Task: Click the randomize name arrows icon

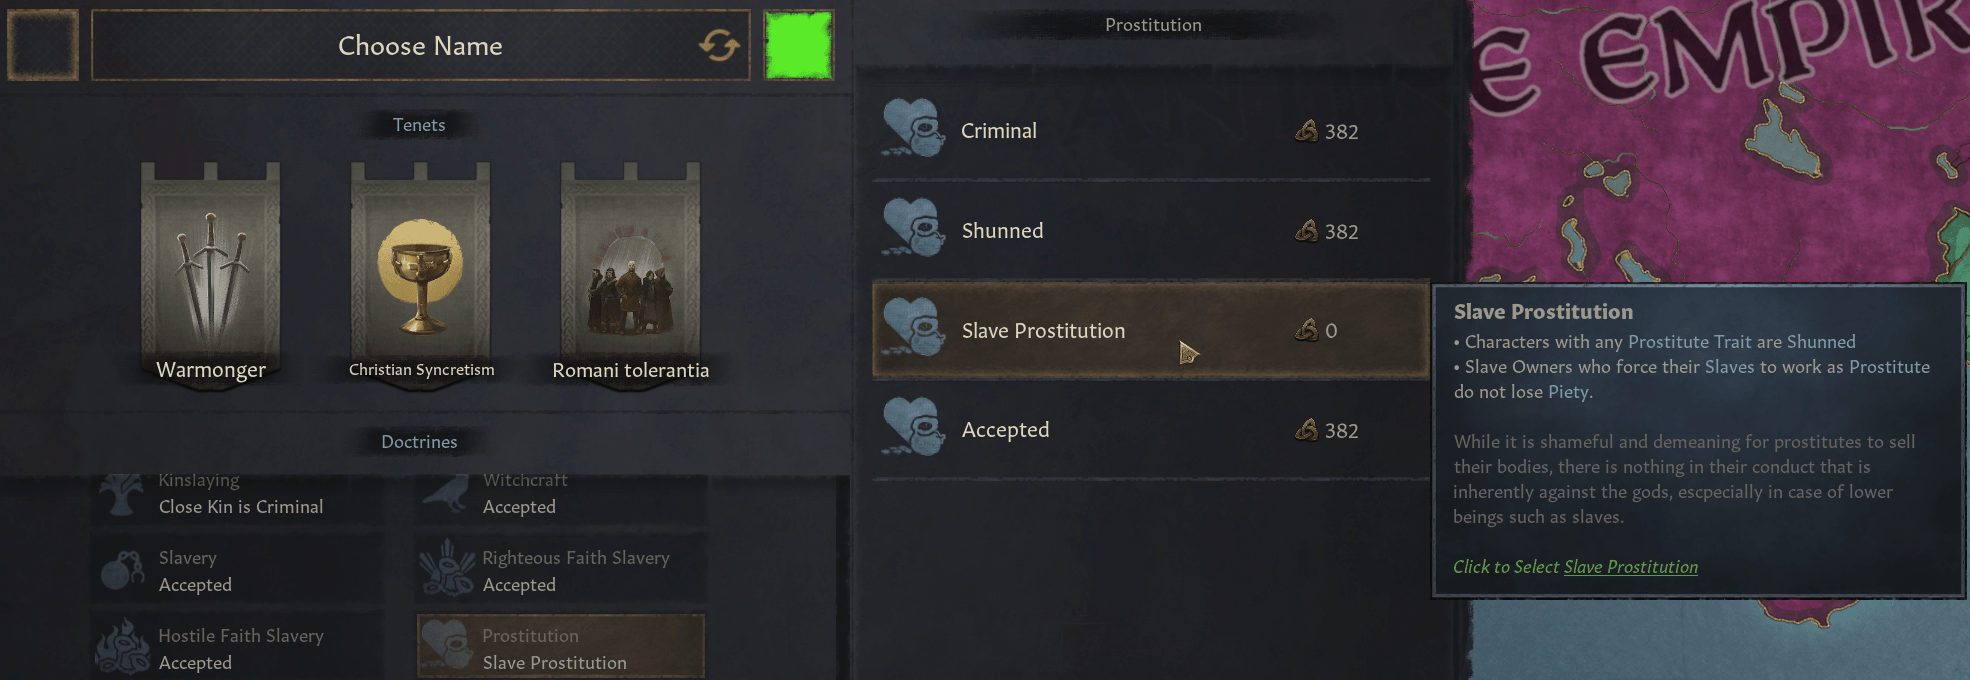Action: [719, 45]
